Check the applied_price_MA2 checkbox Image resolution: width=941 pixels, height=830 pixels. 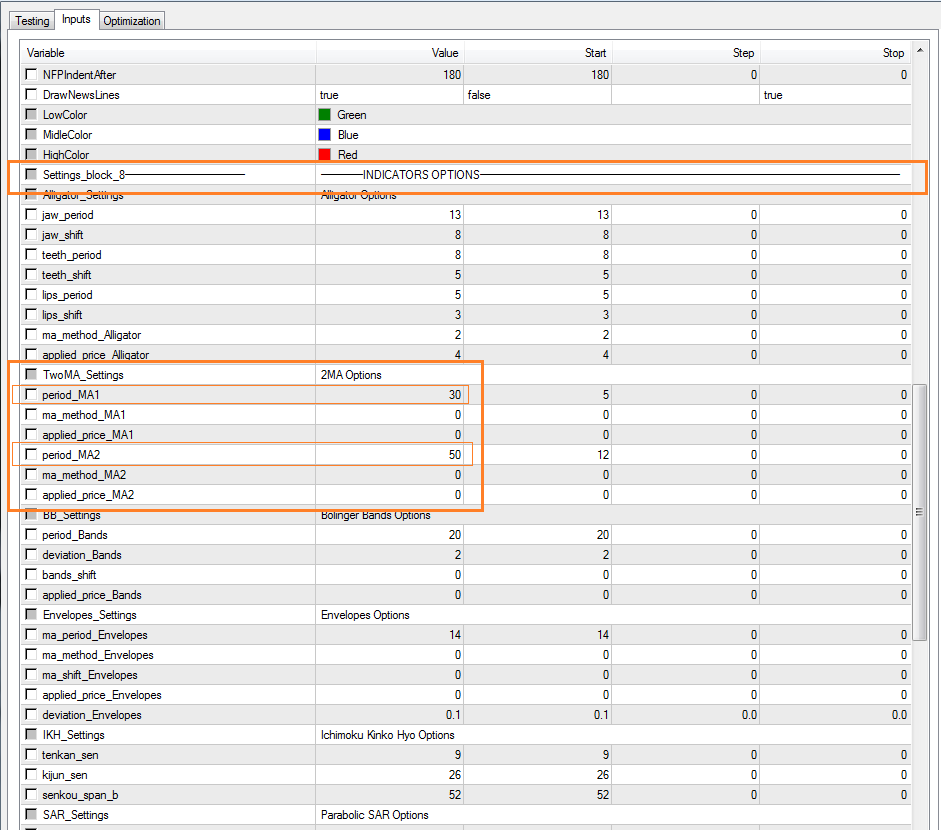[31, 495]
